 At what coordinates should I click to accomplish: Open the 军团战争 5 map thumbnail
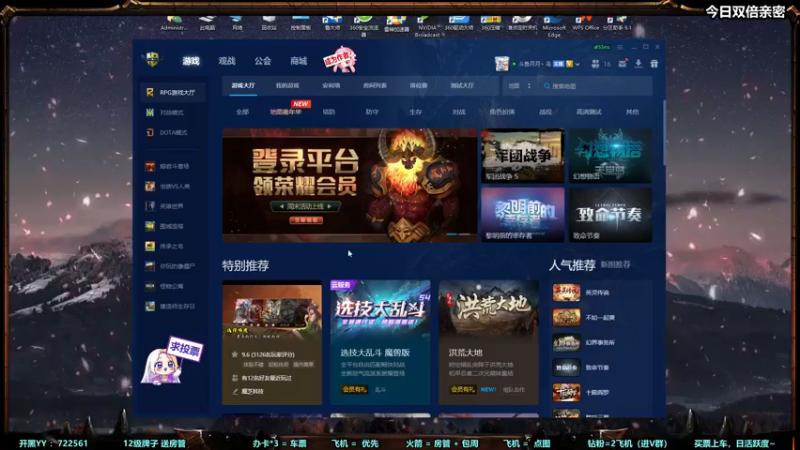point(522,156)
